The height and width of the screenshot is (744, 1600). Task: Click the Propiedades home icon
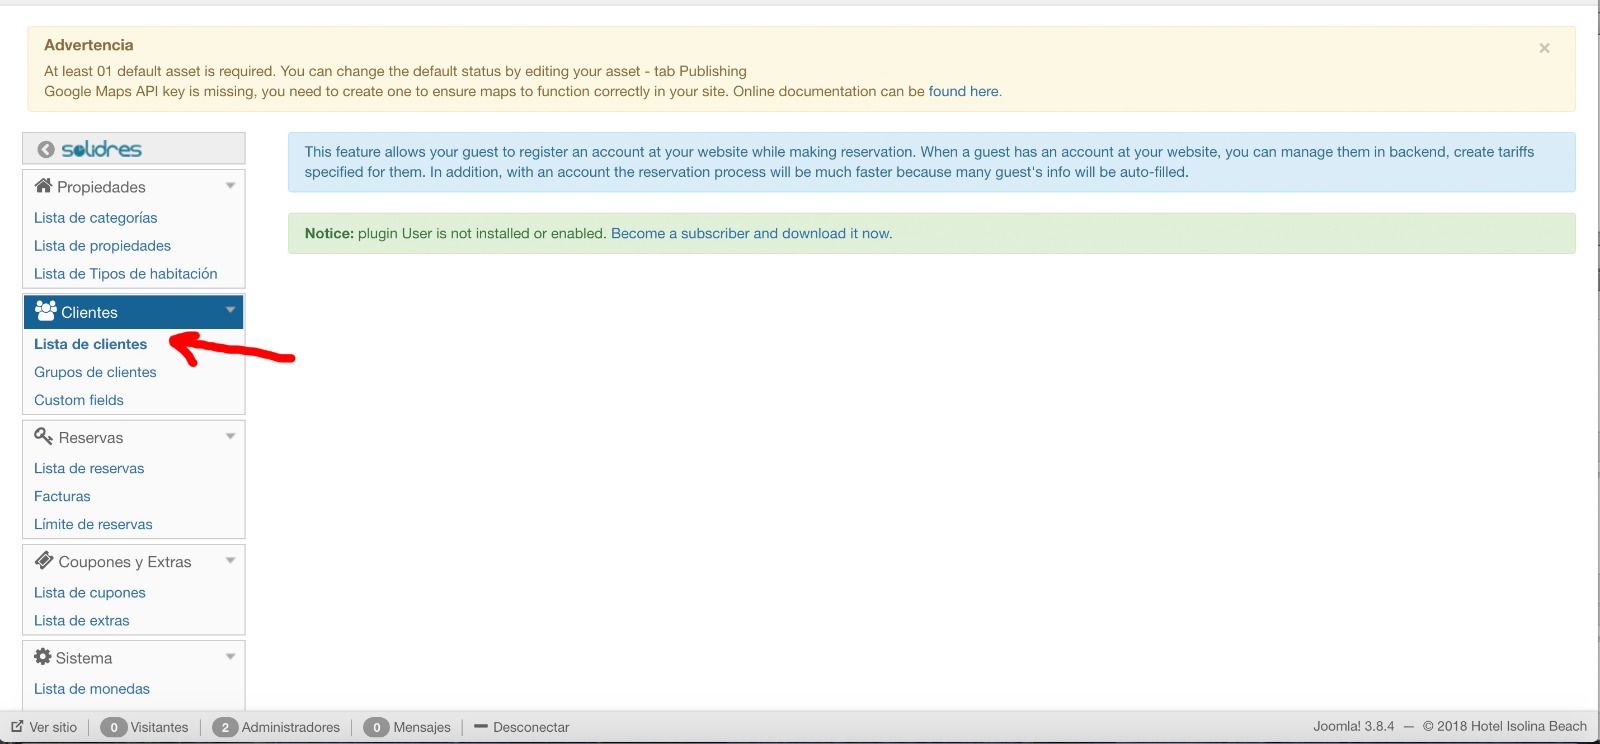(x=43, y=186)
